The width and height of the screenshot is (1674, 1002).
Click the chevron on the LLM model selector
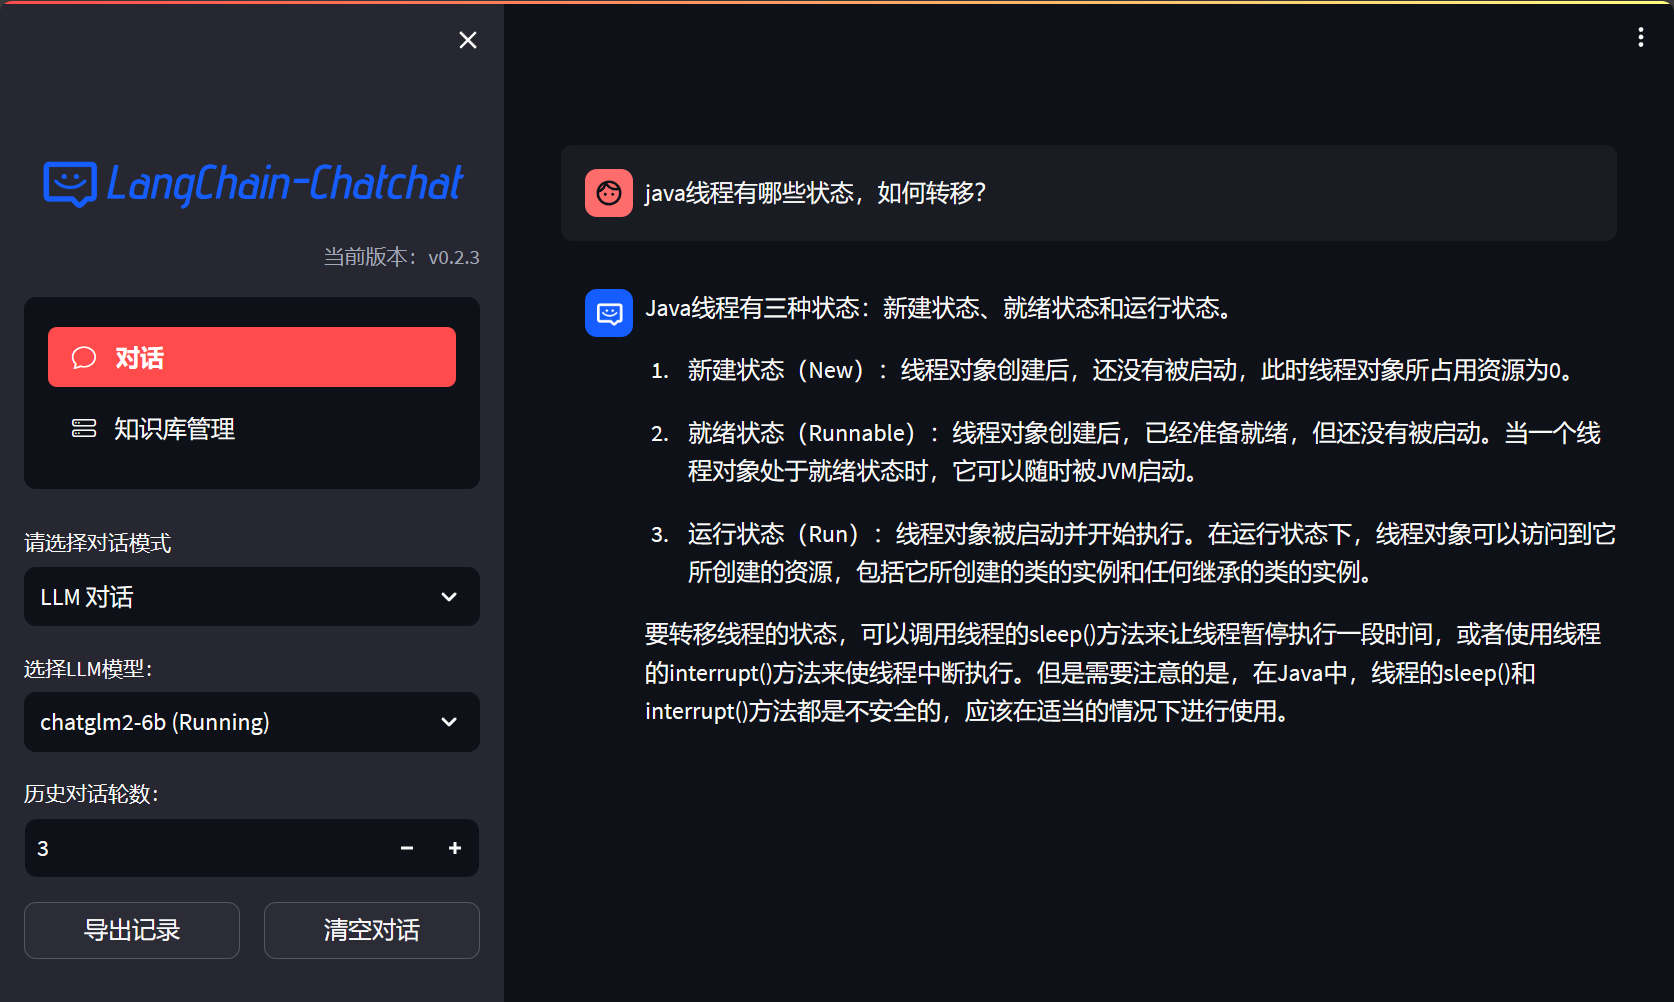point(449,722)
